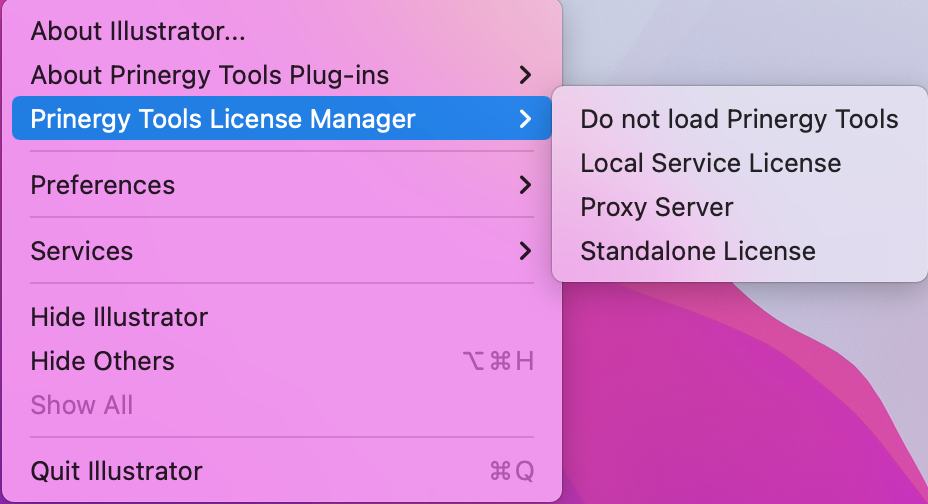This screenshot has width=928, height=504.
Task: Quit Illustrator from the menu
Action: (x=116, y=471)
